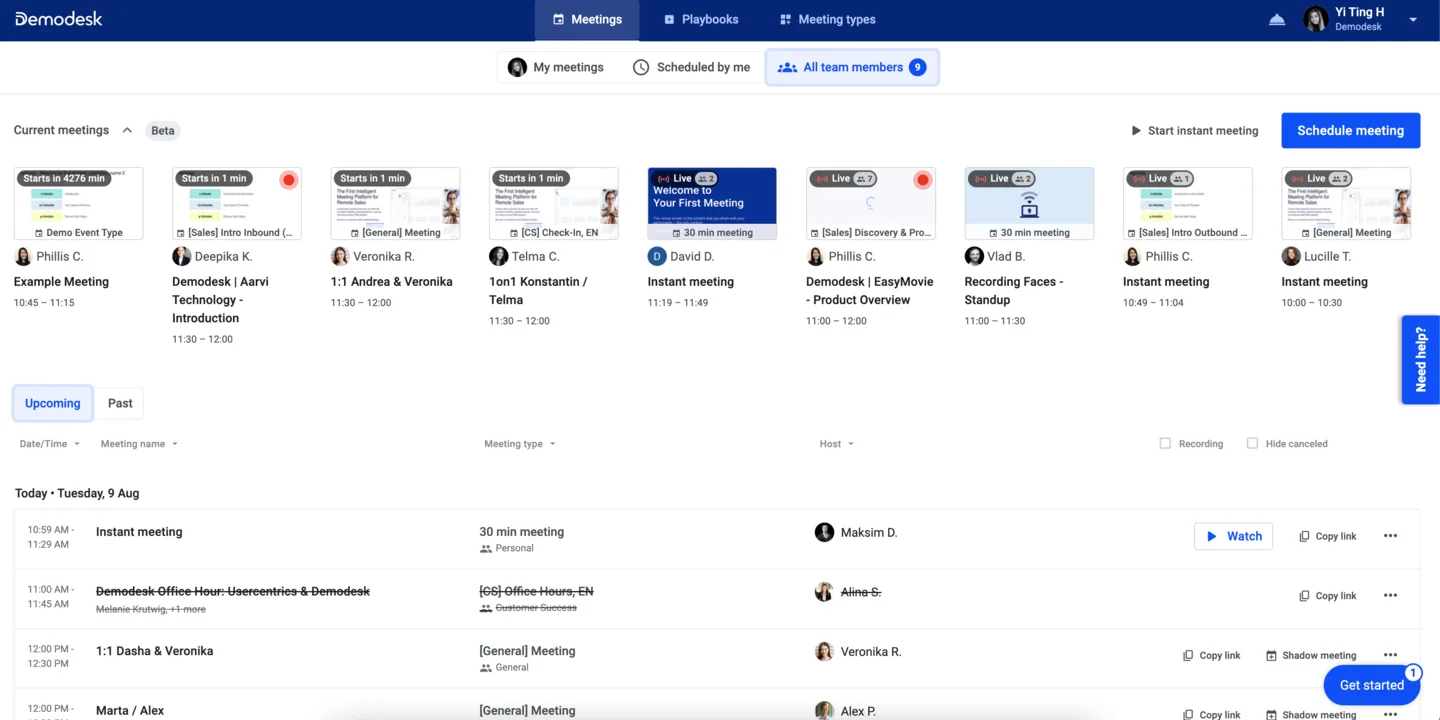The width and height of the screenshot is (1440, 720).
Task: Click the notification bell icon in the header
Action: (1277, 20)
